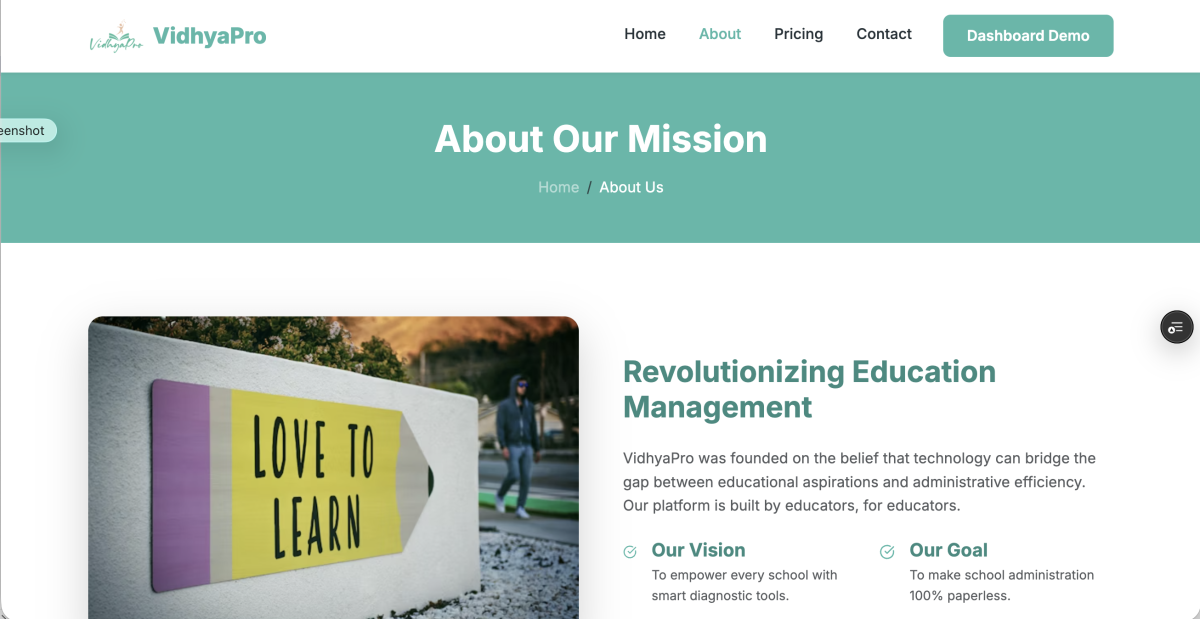The width and height of the screenshot is (1200, 619).
Task: Click the Our Goal heading
Action: (x=948, y=550)
